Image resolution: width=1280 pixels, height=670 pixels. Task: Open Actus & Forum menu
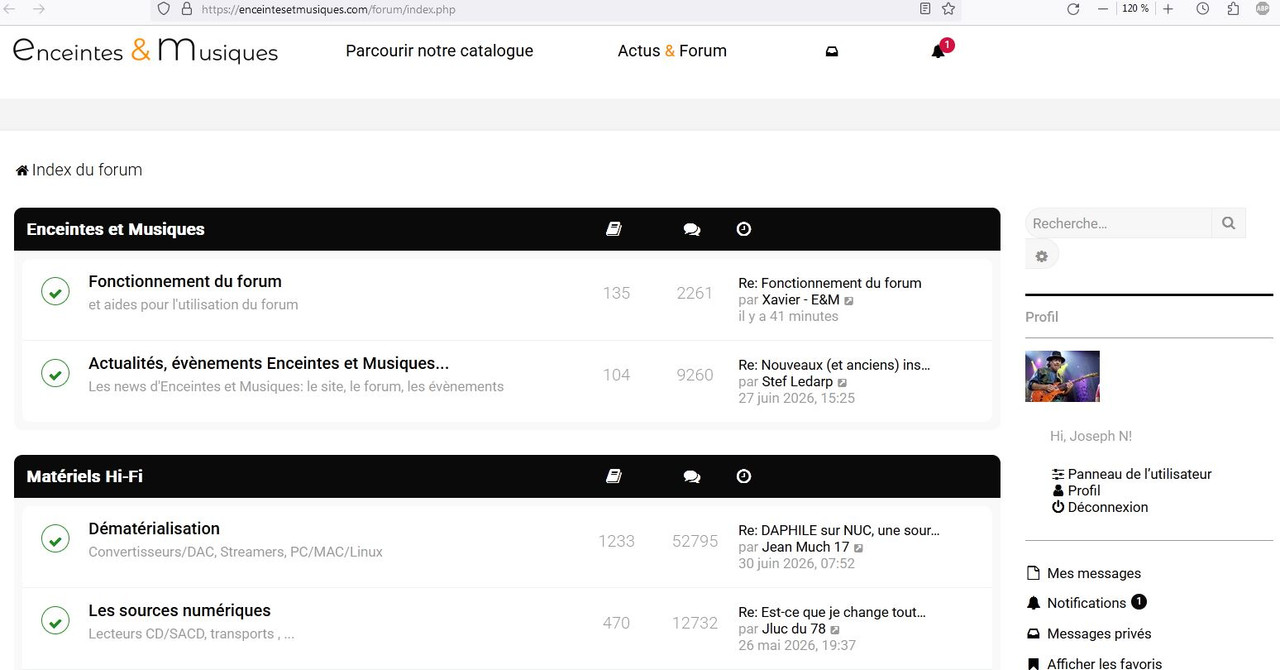pyautogui.click(x=672, y=51)
